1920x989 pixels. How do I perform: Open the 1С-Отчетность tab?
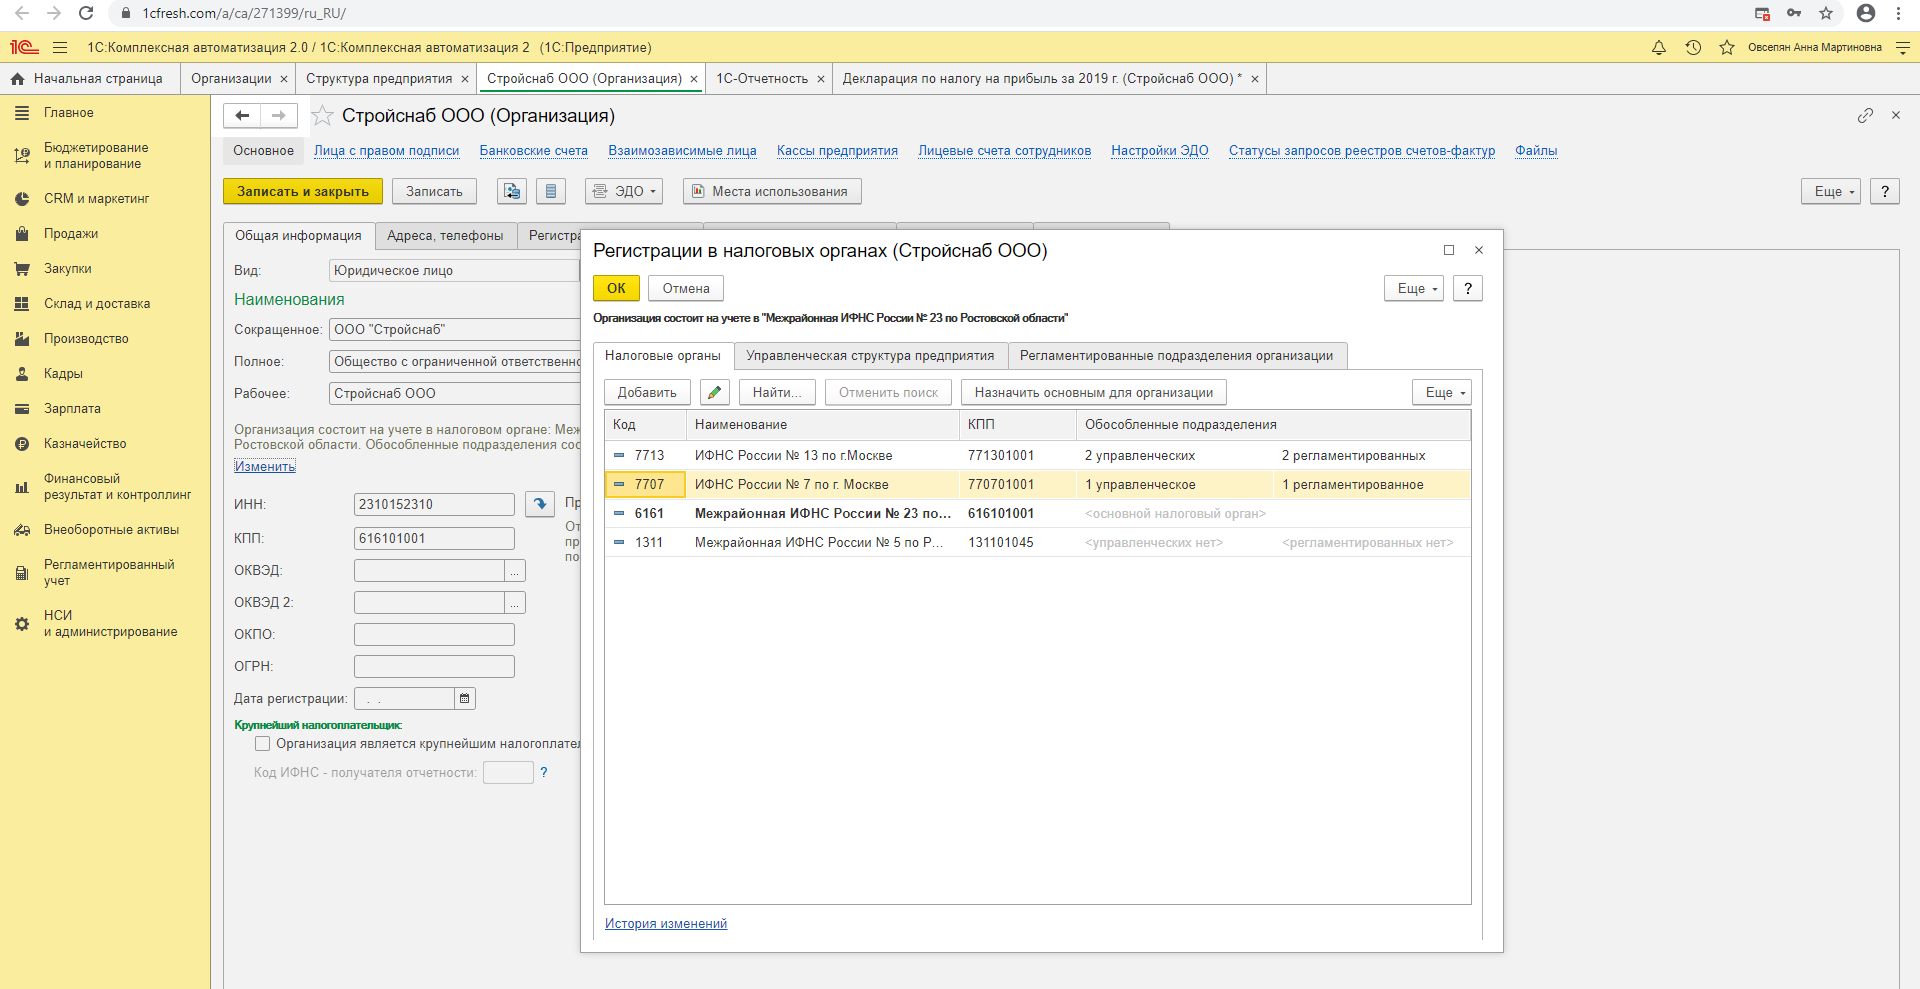click(x=761, y=79)
